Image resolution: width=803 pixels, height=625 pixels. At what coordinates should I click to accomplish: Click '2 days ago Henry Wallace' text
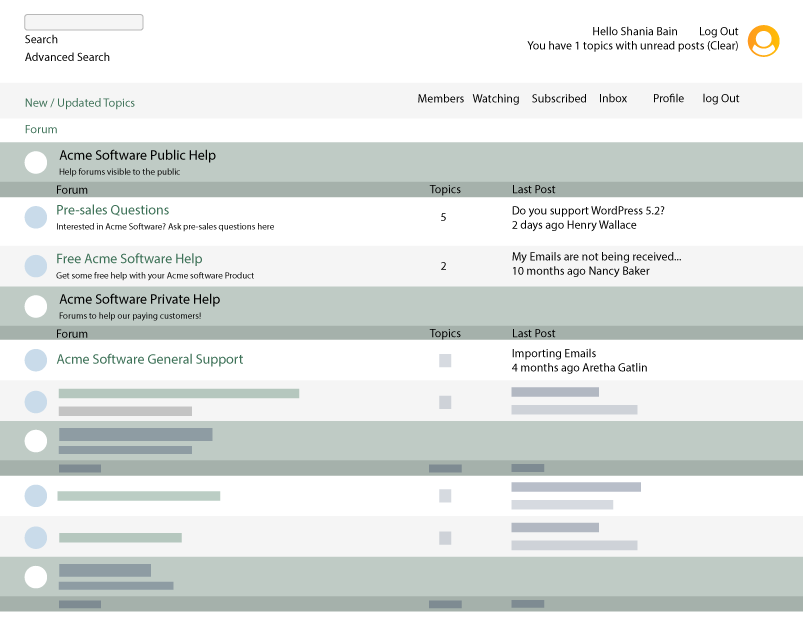tap(574, 225)
